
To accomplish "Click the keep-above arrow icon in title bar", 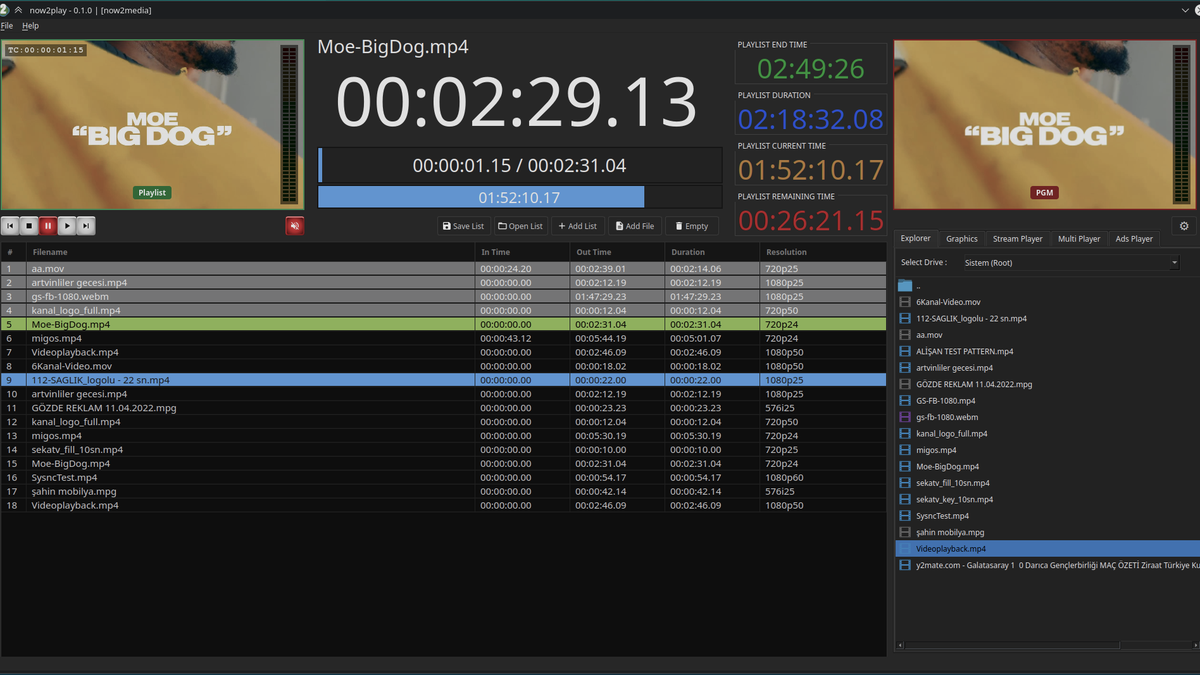I will 18,9.
